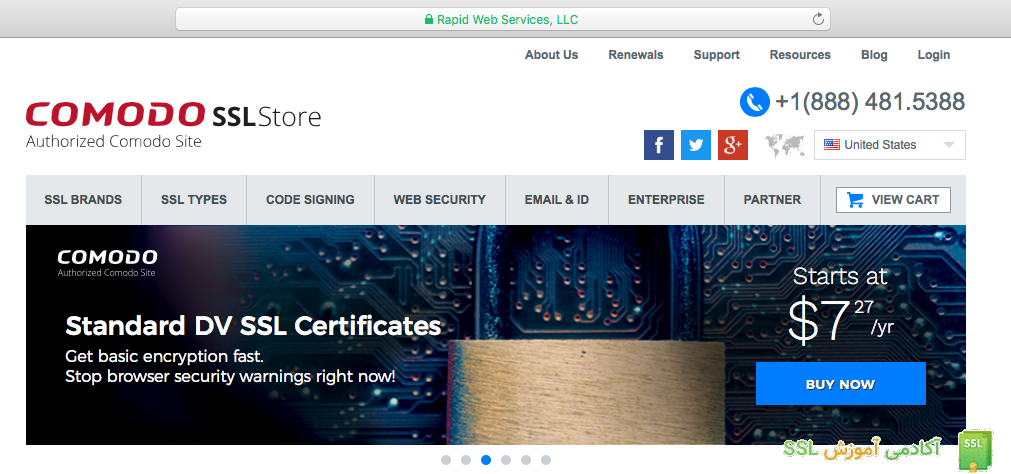Open the EMAIL & ID menu
The width and height of the screenshot is (1011, 474).
557,200
